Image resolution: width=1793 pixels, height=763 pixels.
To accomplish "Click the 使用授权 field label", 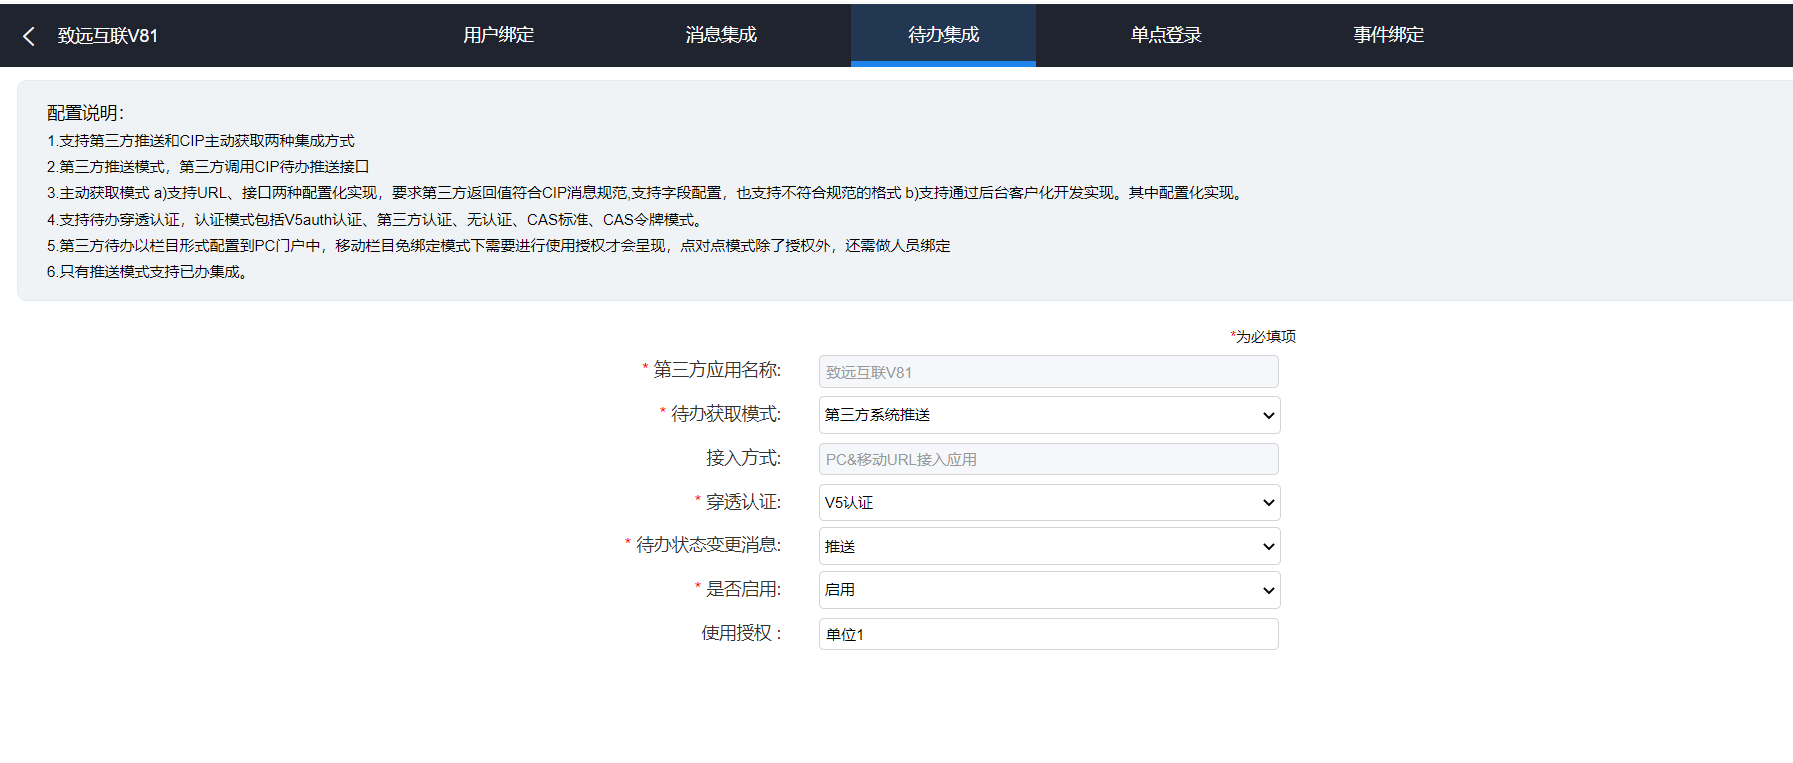I will (x=740, y=633).
